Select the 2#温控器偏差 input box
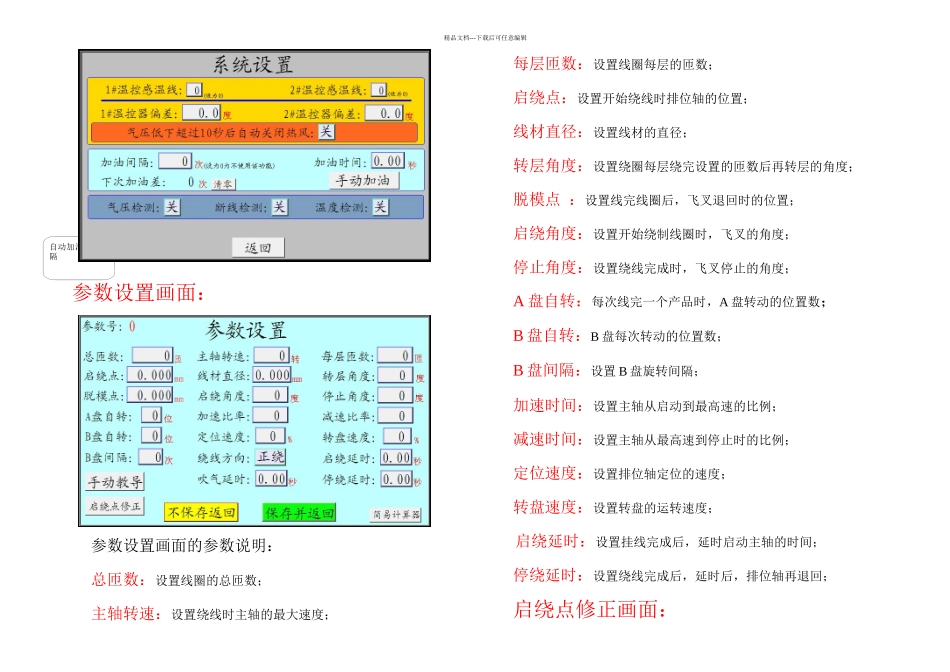 (384, 113)
